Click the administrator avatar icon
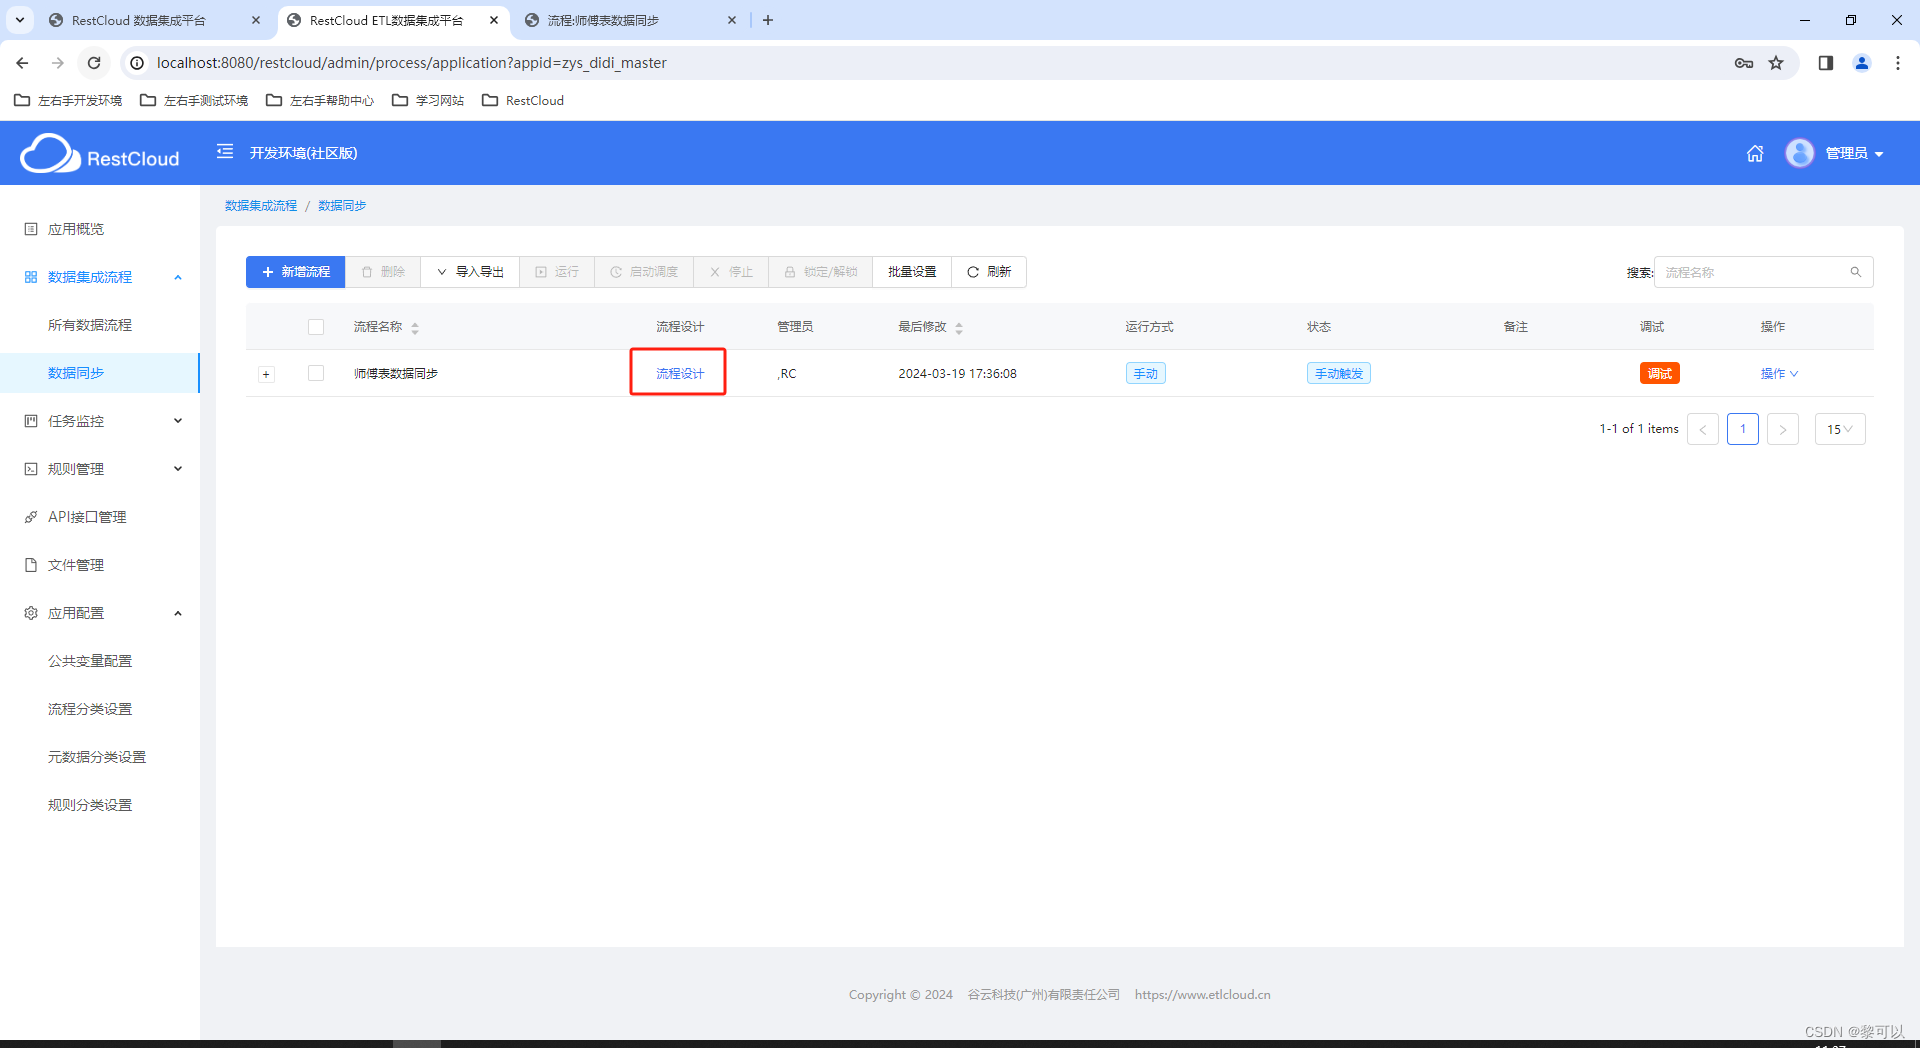Image resolution: width=1920 pixels, height=1048 pixels. [1800, 153]
